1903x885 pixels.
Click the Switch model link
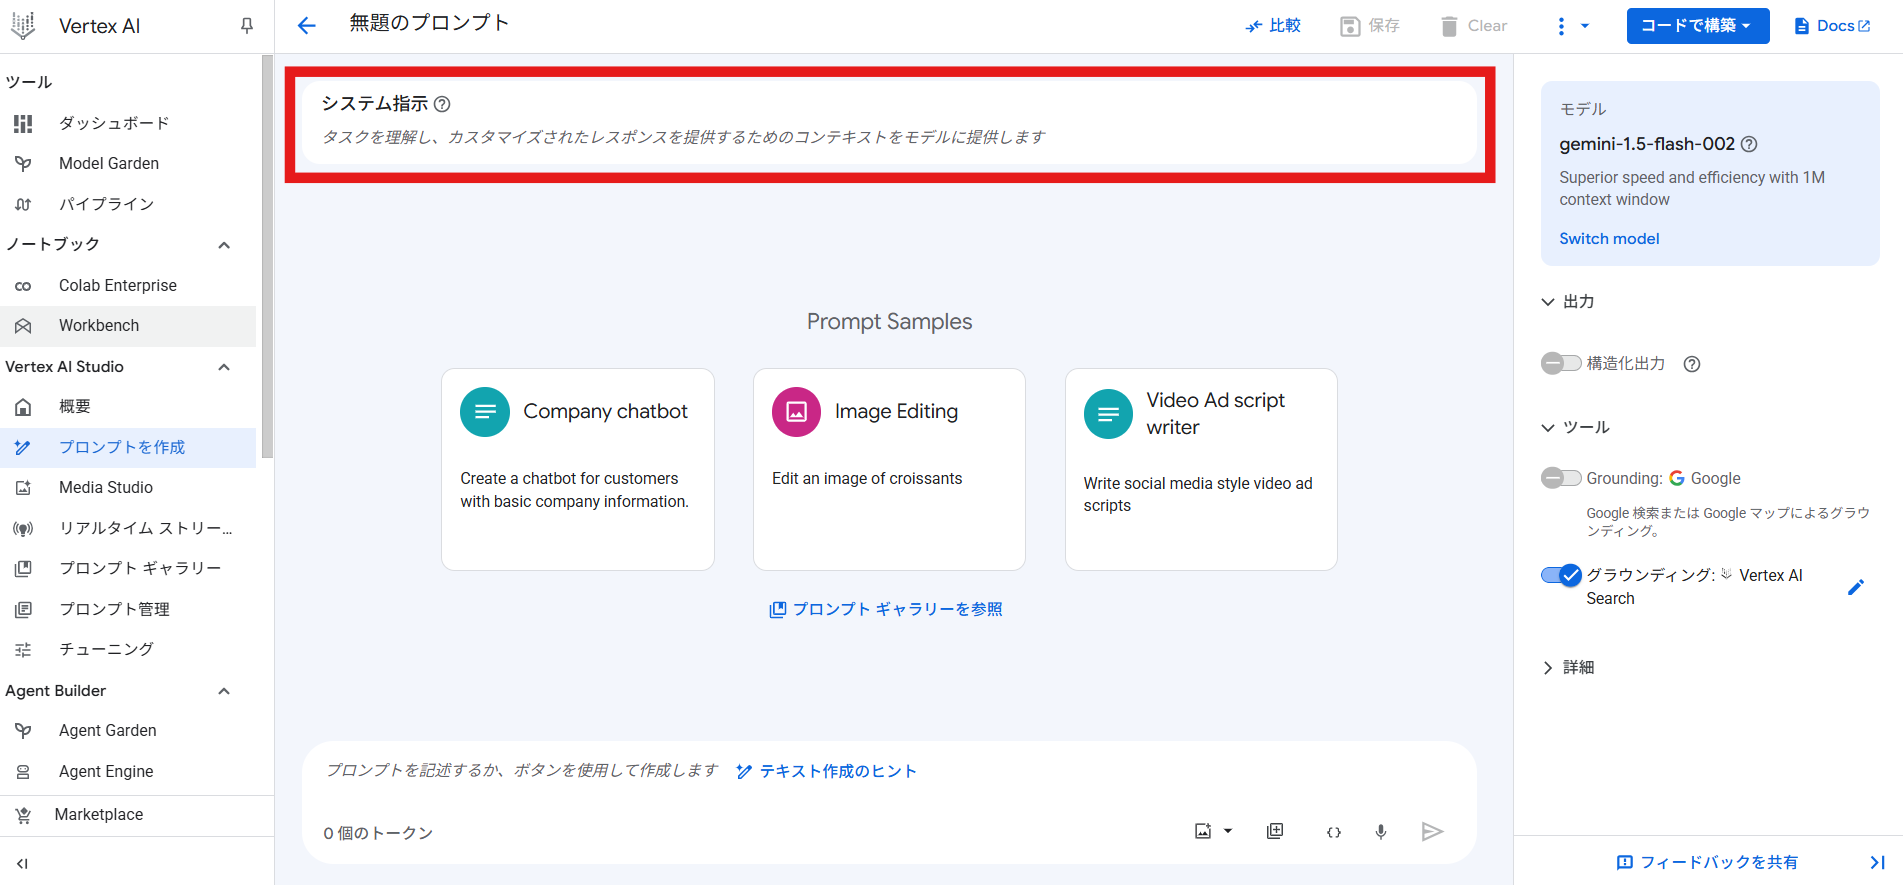coord(1609,238)
